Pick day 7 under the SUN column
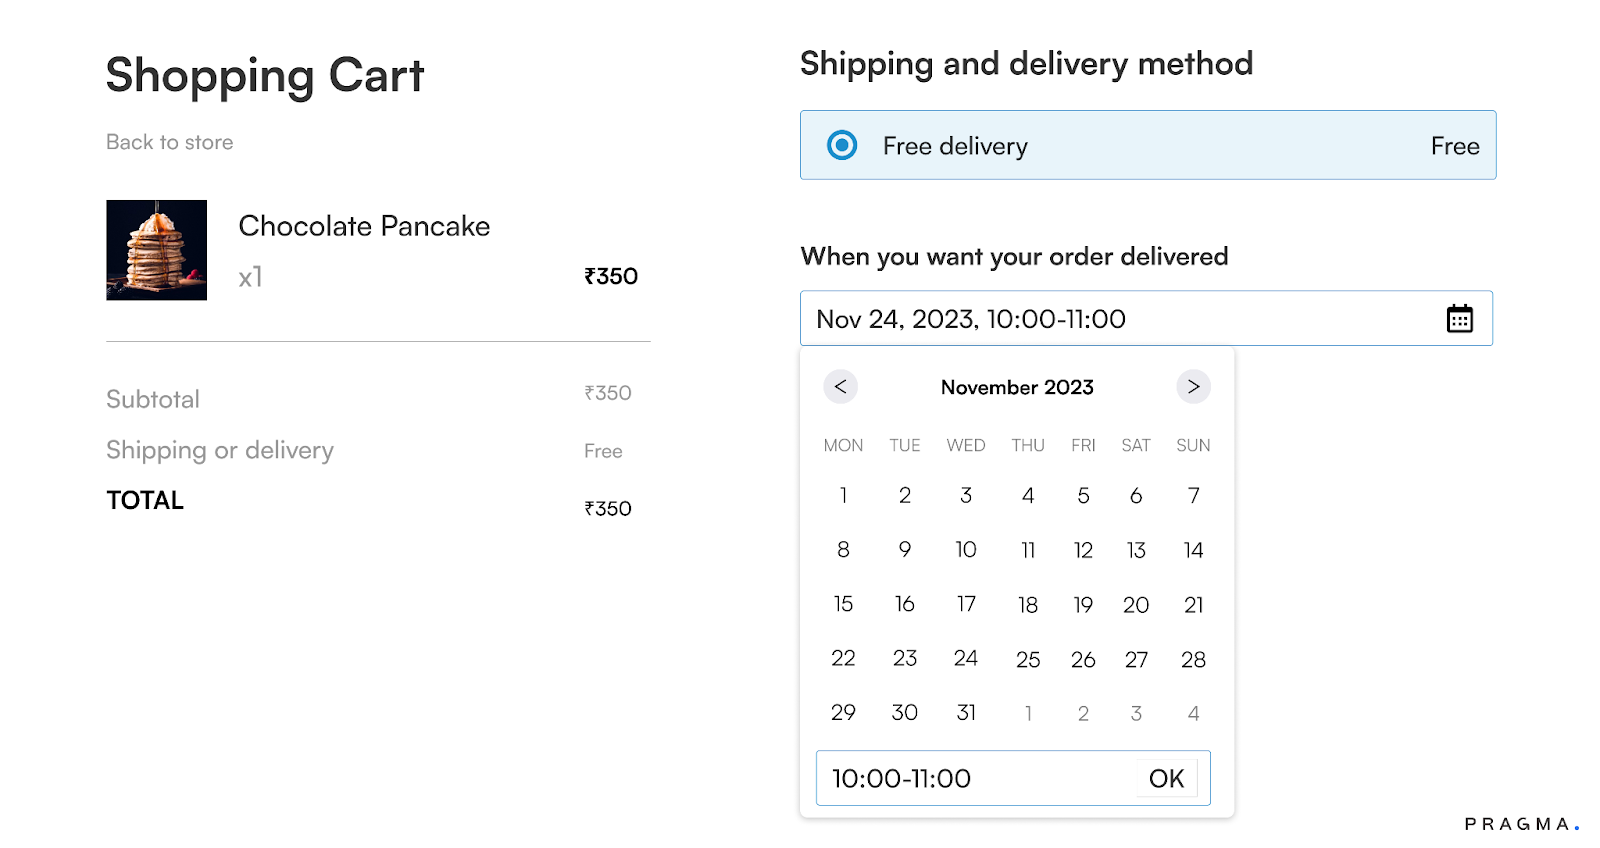The width and height of the screenshot is (1600, 848). pos(1193,496)
